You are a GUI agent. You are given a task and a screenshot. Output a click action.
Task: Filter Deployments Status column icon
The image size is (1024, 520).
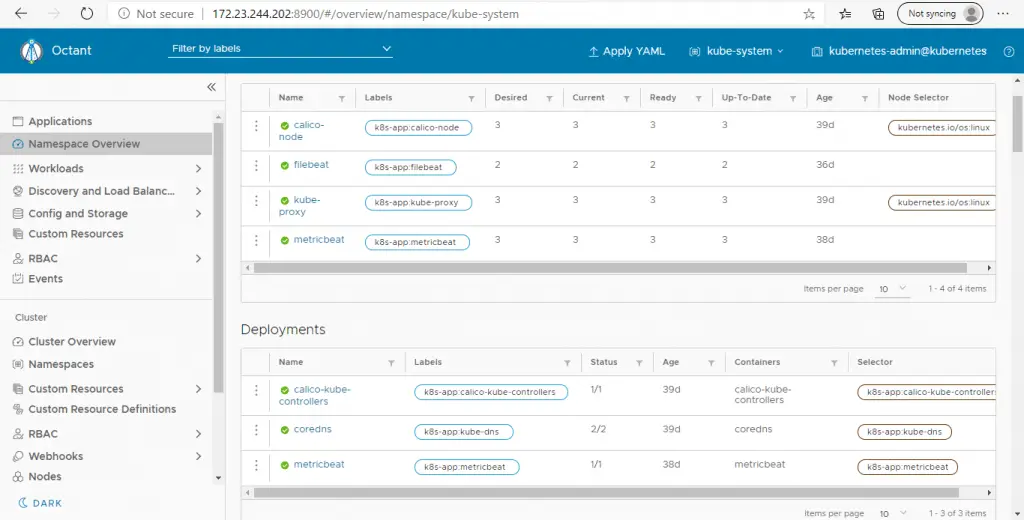(639, 363)
